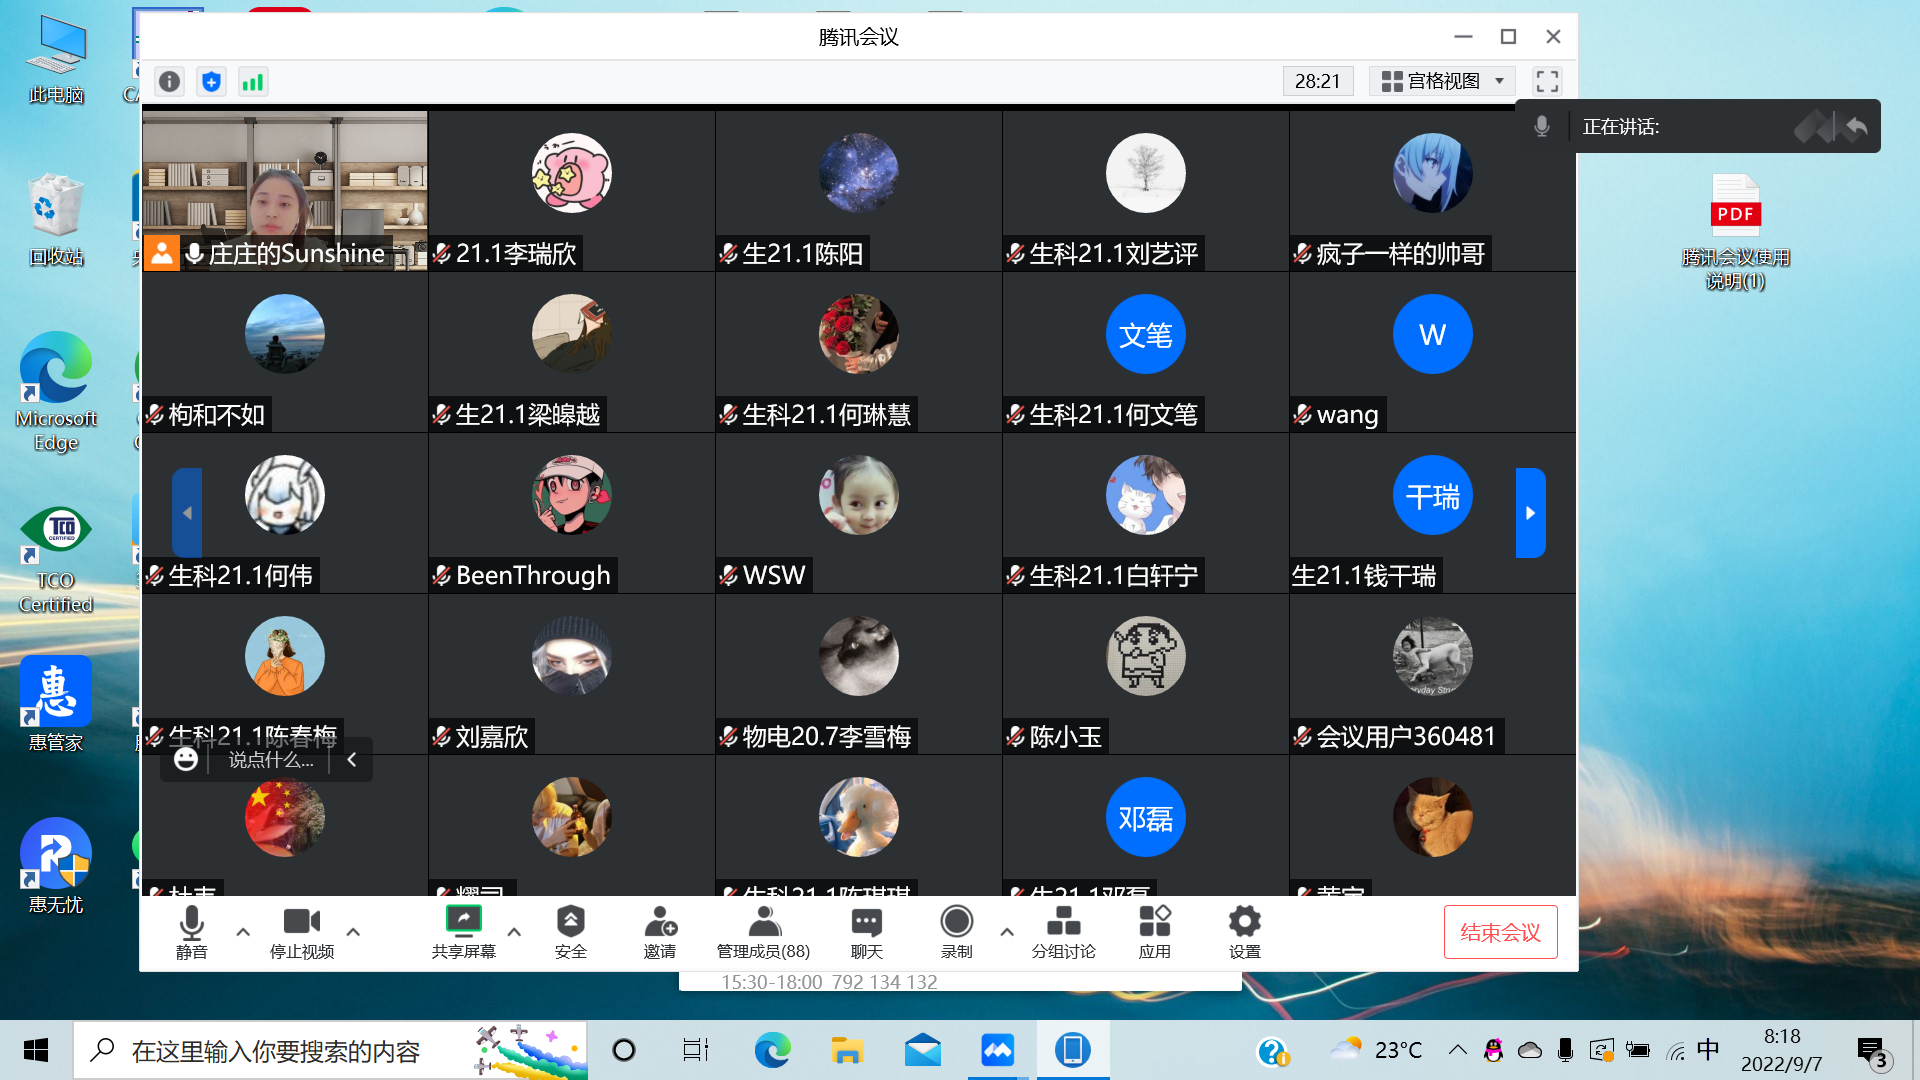The height and width of the screenshot is (1080, 1920).
Task: Expand the arrow next to 共享屏幕
Action: 514,931
